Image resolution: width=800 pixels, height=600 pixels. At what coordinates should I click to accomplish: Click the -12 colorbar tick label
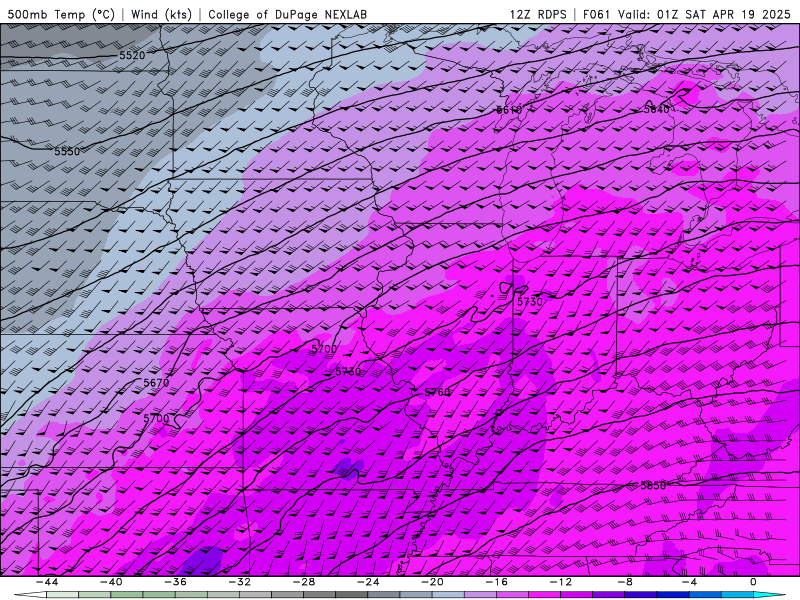[x=561, y=582]
